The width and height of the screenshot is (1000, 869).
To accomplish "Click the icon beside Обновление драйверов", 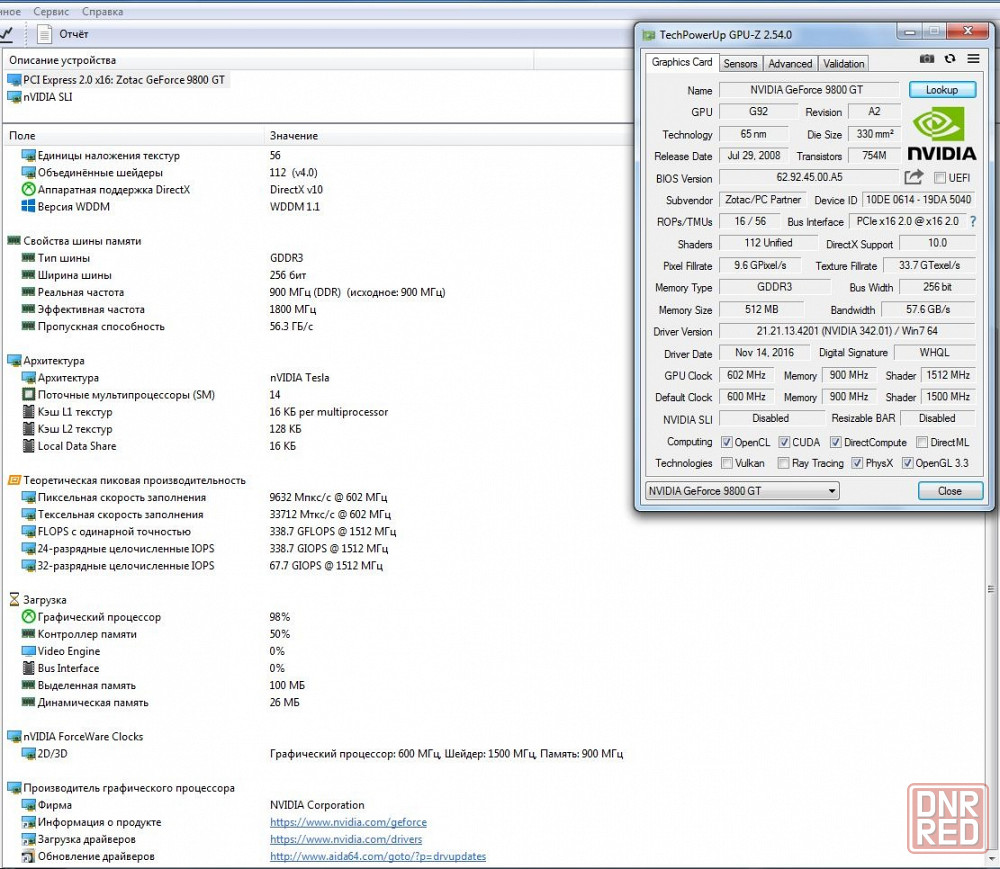I will (28, 857).
